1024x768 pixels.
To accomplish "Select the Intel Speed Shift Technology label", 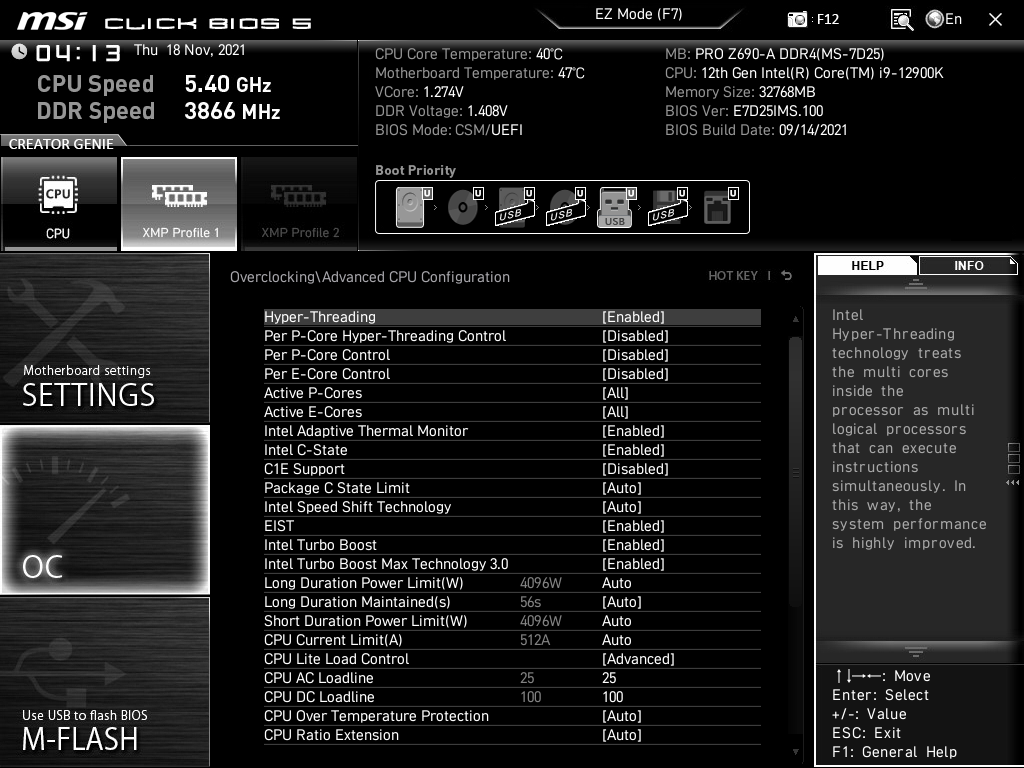I will pyautogui.click(x=357, y=507).
